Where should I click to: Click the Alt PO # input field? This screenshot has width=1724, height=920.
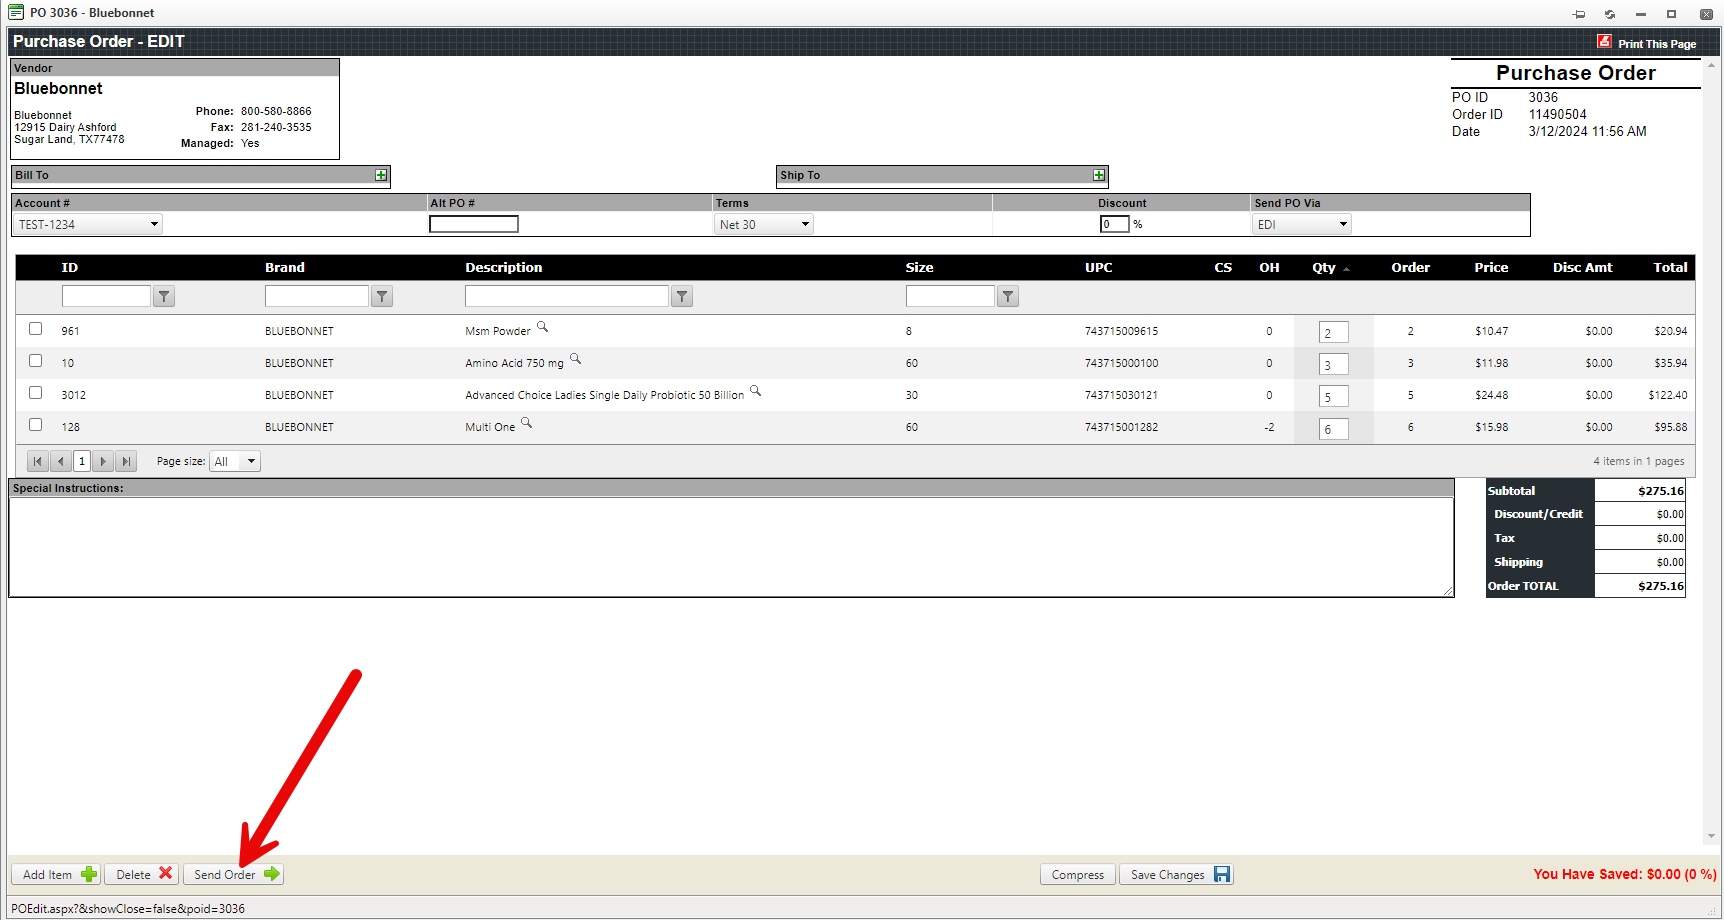click(474, 224)
